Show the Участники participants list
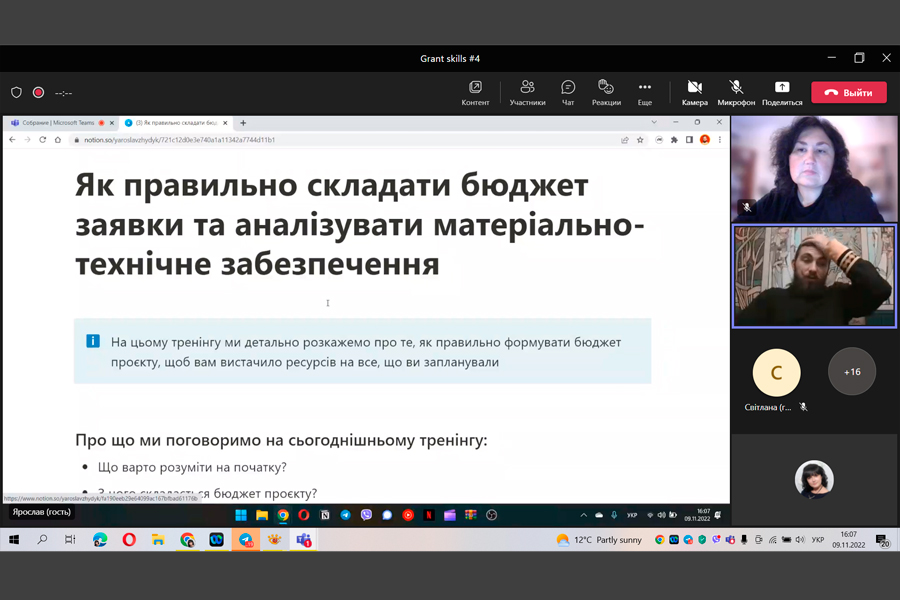 pyautogui.click(x=527, y=93)
